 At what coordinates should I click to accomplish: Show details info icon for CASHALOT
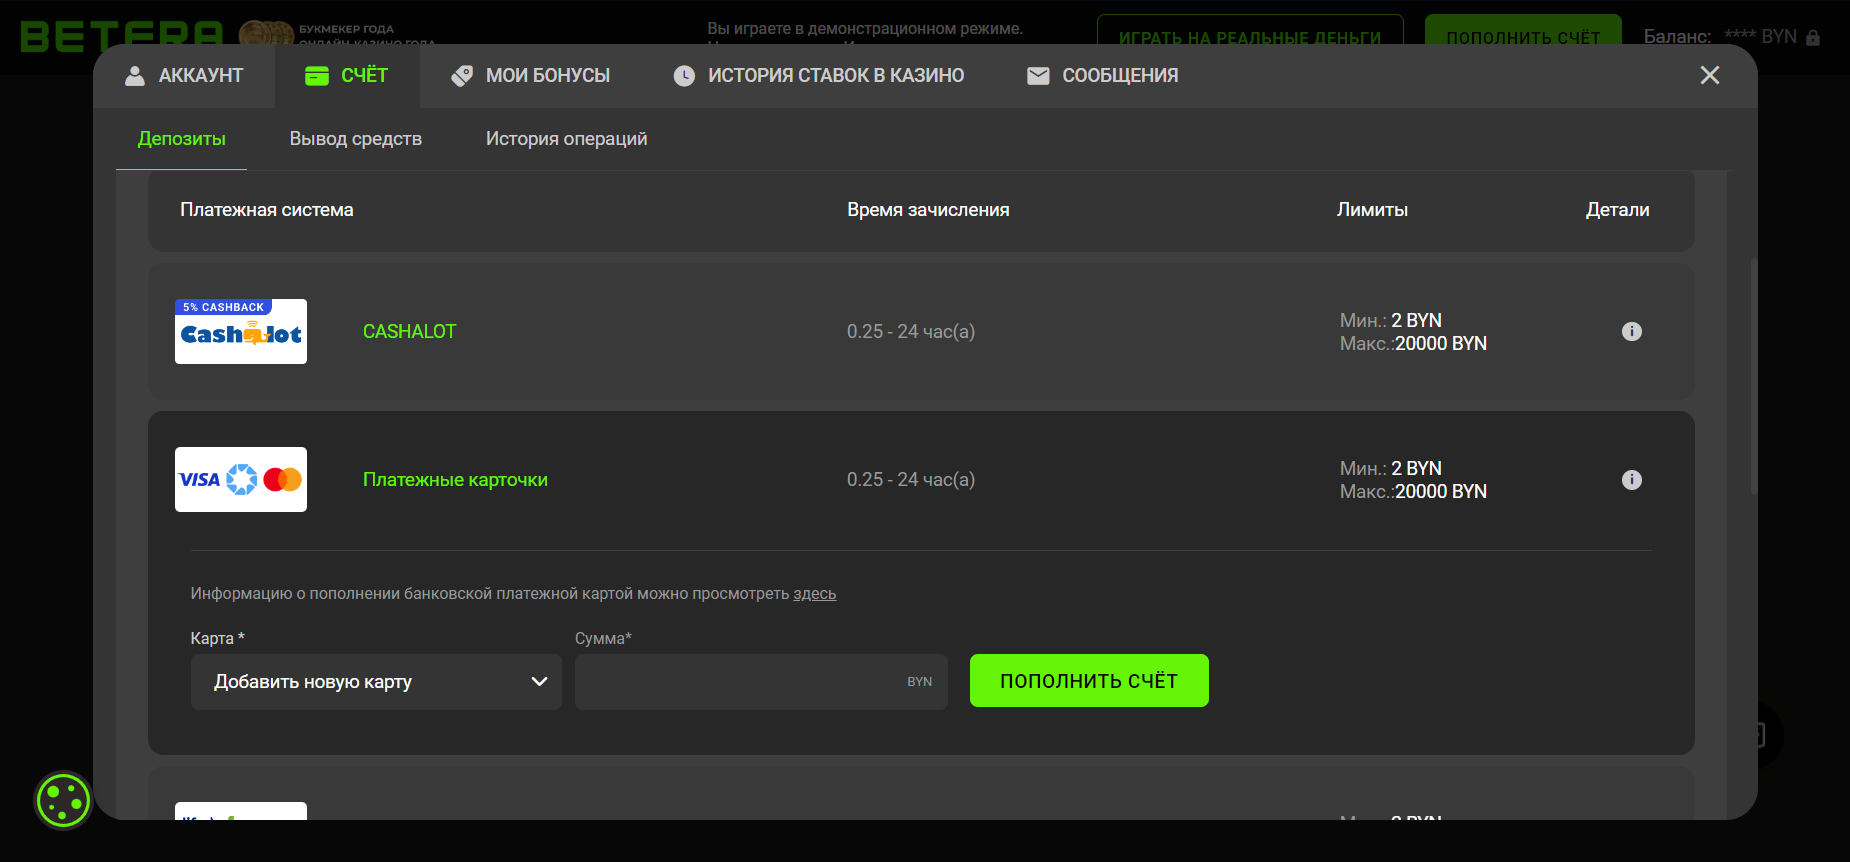[1632, 331]
